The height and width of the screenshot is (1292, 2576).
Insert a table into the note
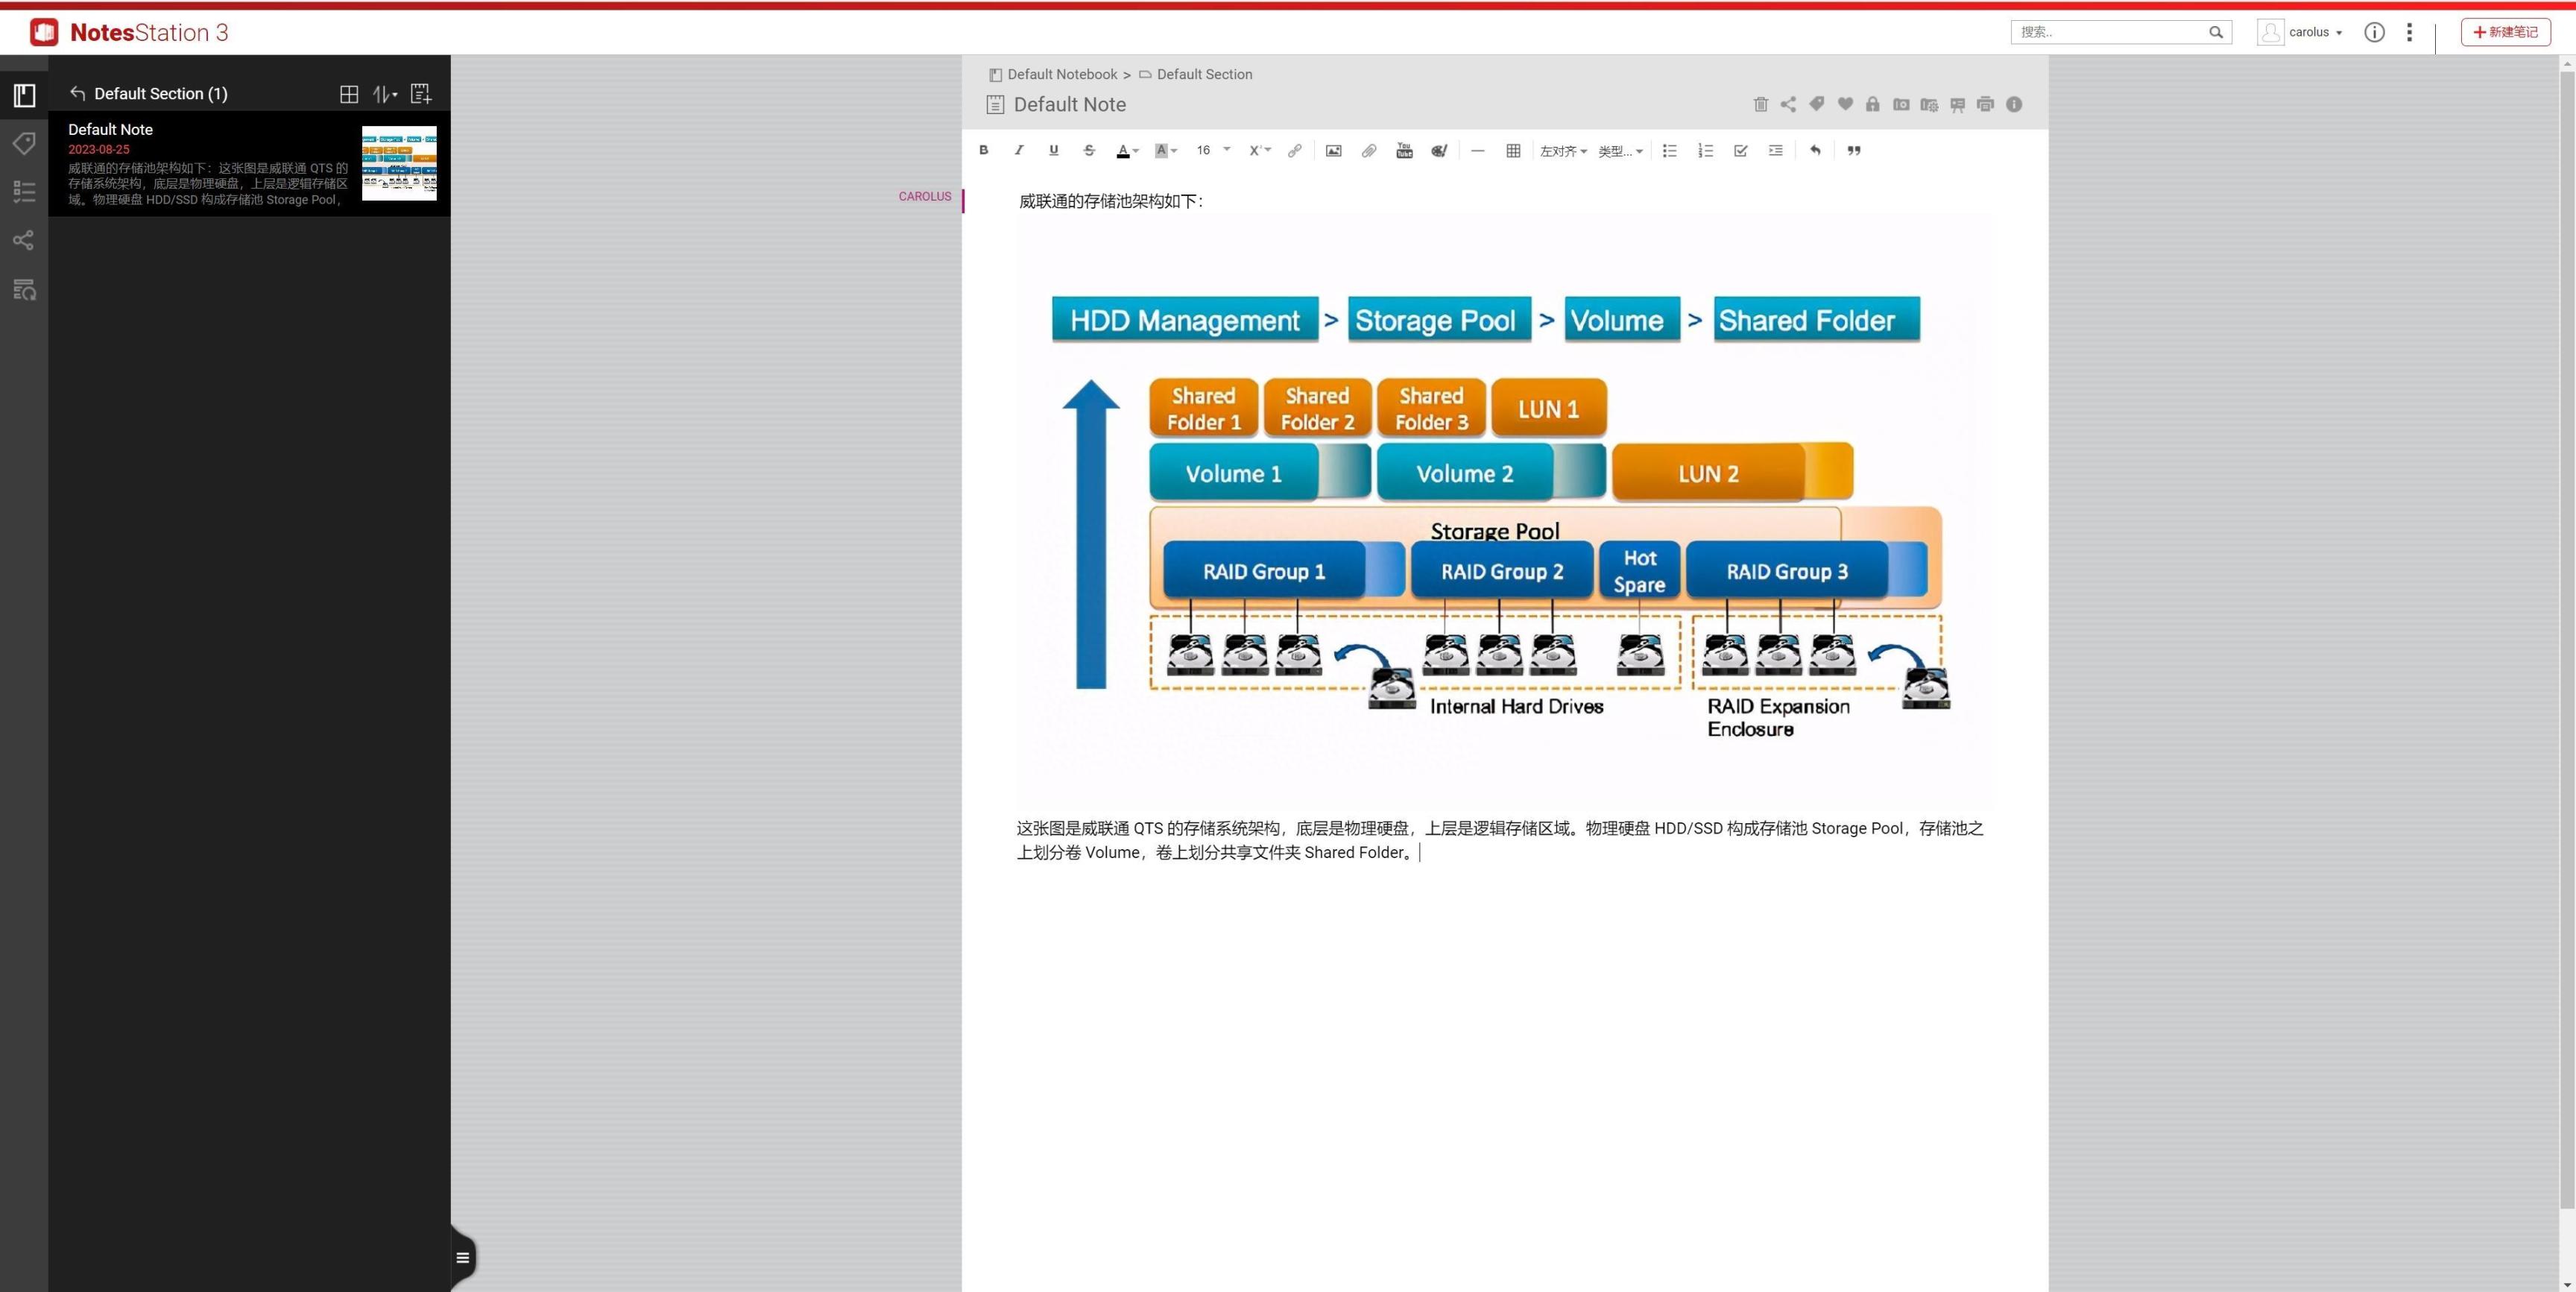1513,151
